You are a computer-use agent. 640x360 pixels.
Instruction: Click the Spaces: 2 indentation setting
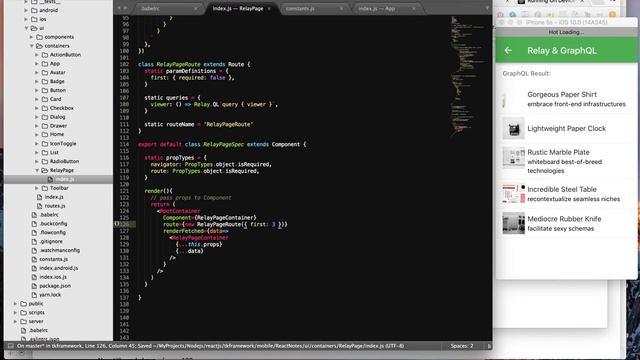tap(462, 346)
